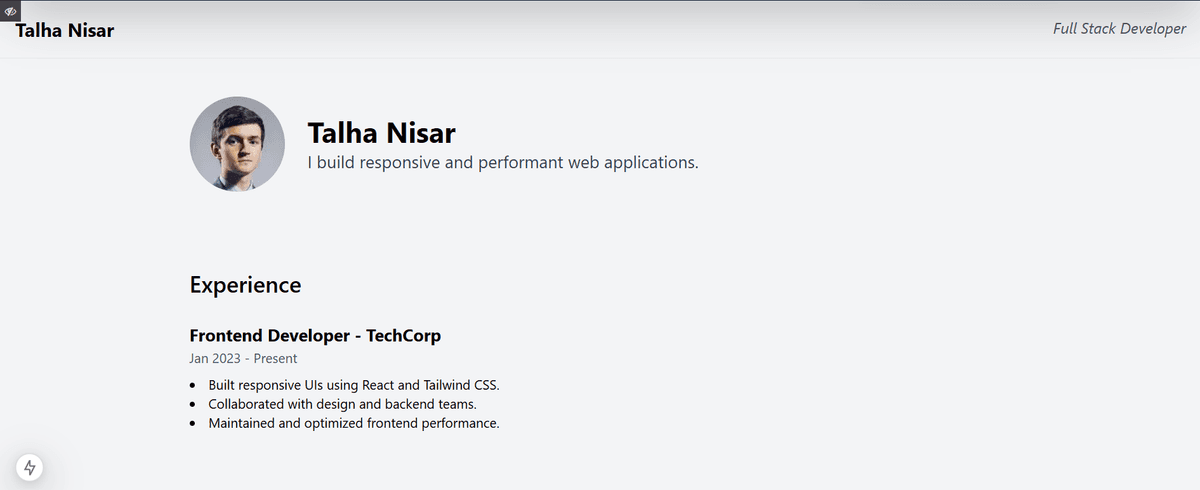Select the circular profile photo
The width and height of the screenshot is (1200, 490).
click(x=237, y=144)
